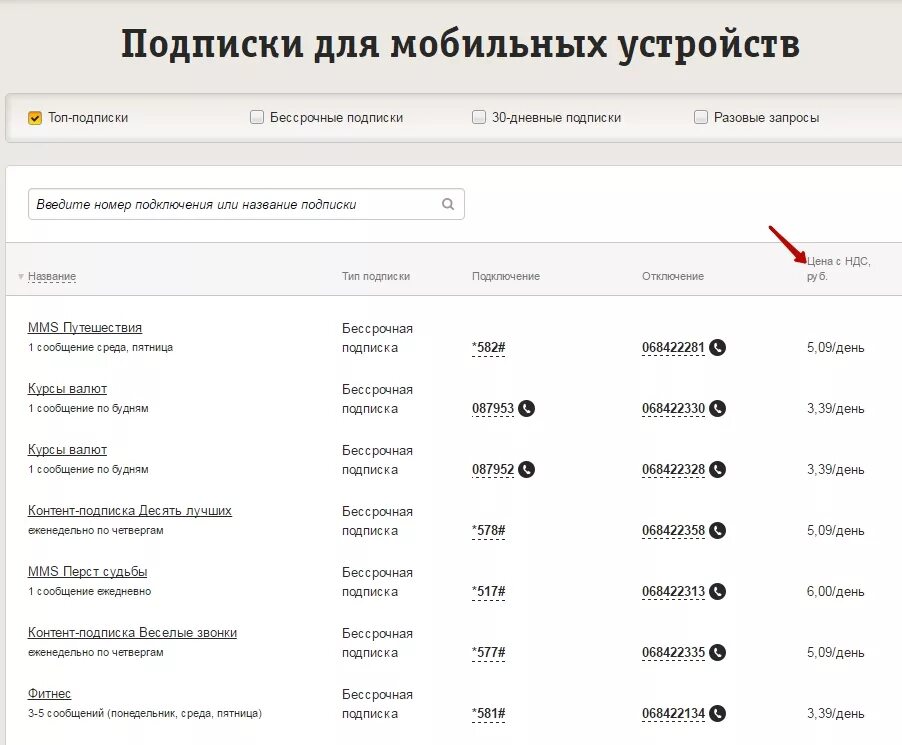902x745 pixels.
Task: Click connection number 087952
Action: click(492, 469)
